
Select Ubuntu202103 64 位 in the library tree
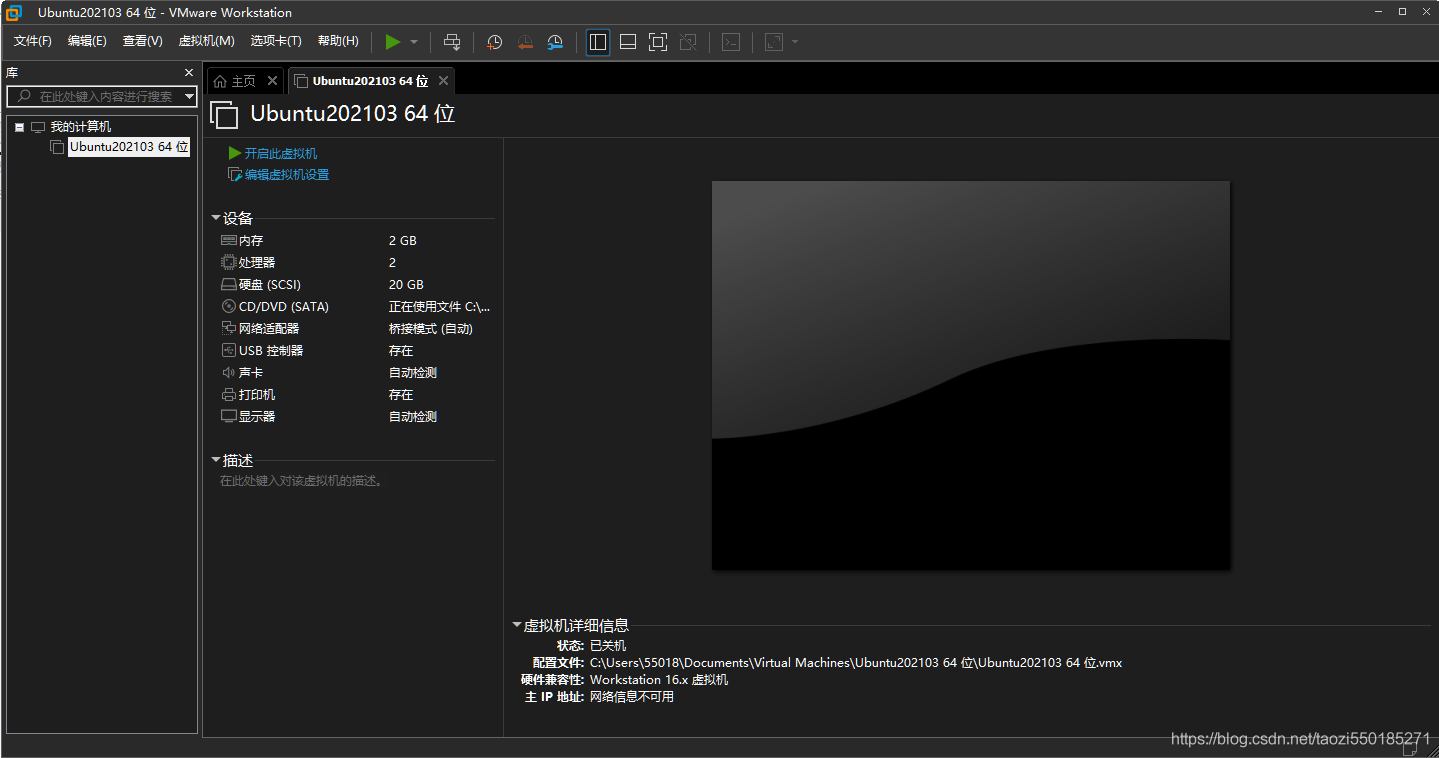128,146
